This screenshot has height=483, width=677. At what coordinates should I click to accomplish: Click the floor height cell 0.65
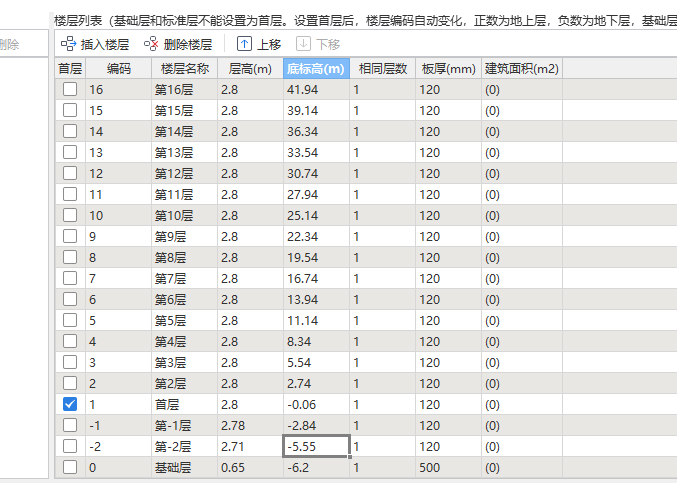point(250,467)
